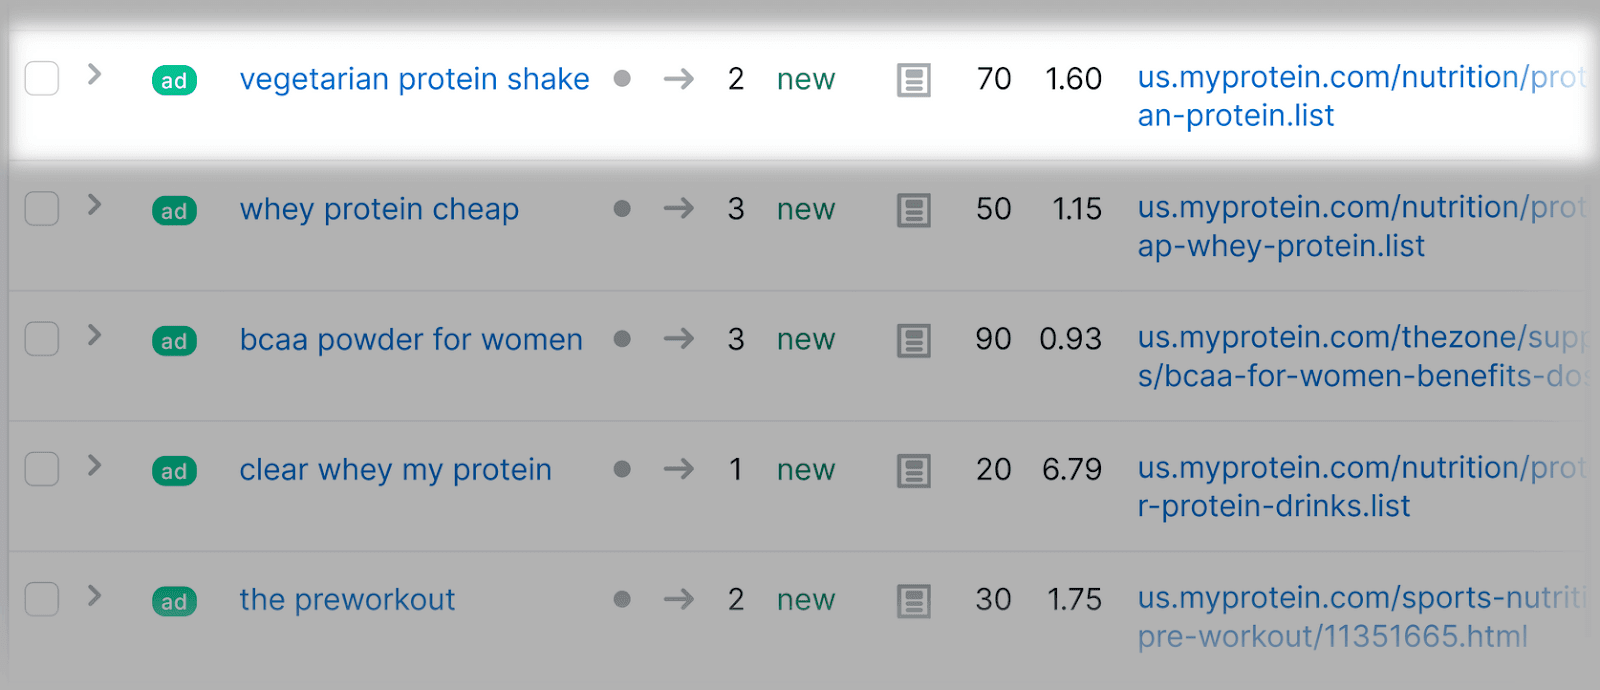Click the ad badge beside the preworkout
The image size is (1600, 690).
point(174,601)
